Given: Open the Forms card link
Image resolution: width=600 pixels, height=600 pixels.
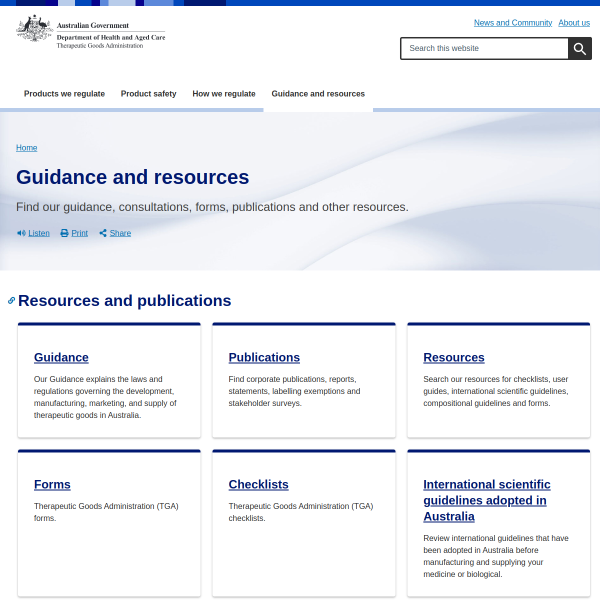Looking at the screenshot, I should pos(52,484).
